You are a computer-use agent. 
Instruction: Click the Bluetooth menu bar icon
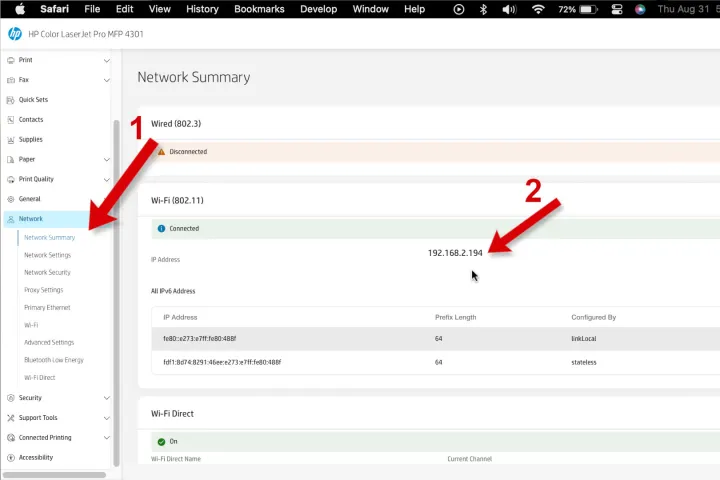(483, 9)
